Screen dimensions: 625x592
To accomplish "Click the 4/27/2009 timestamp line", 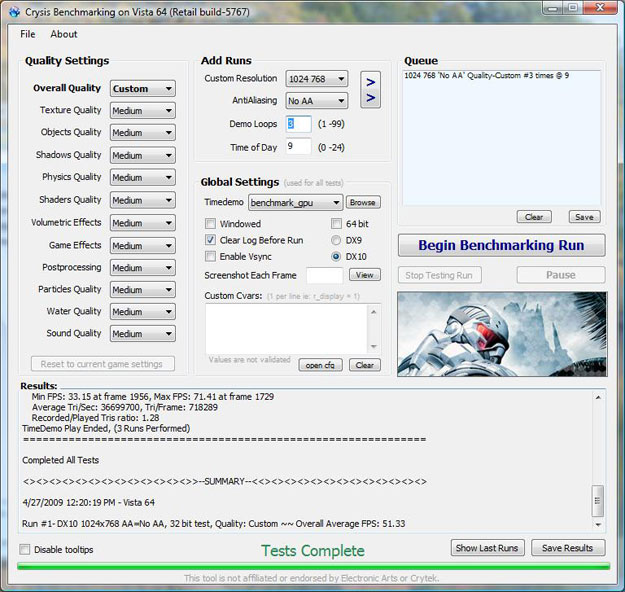I will (88, 502).
